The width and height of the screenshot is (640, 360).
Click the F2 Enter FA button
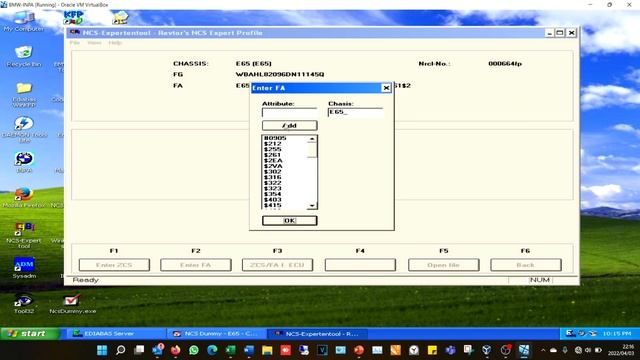[x=196, y=265]
